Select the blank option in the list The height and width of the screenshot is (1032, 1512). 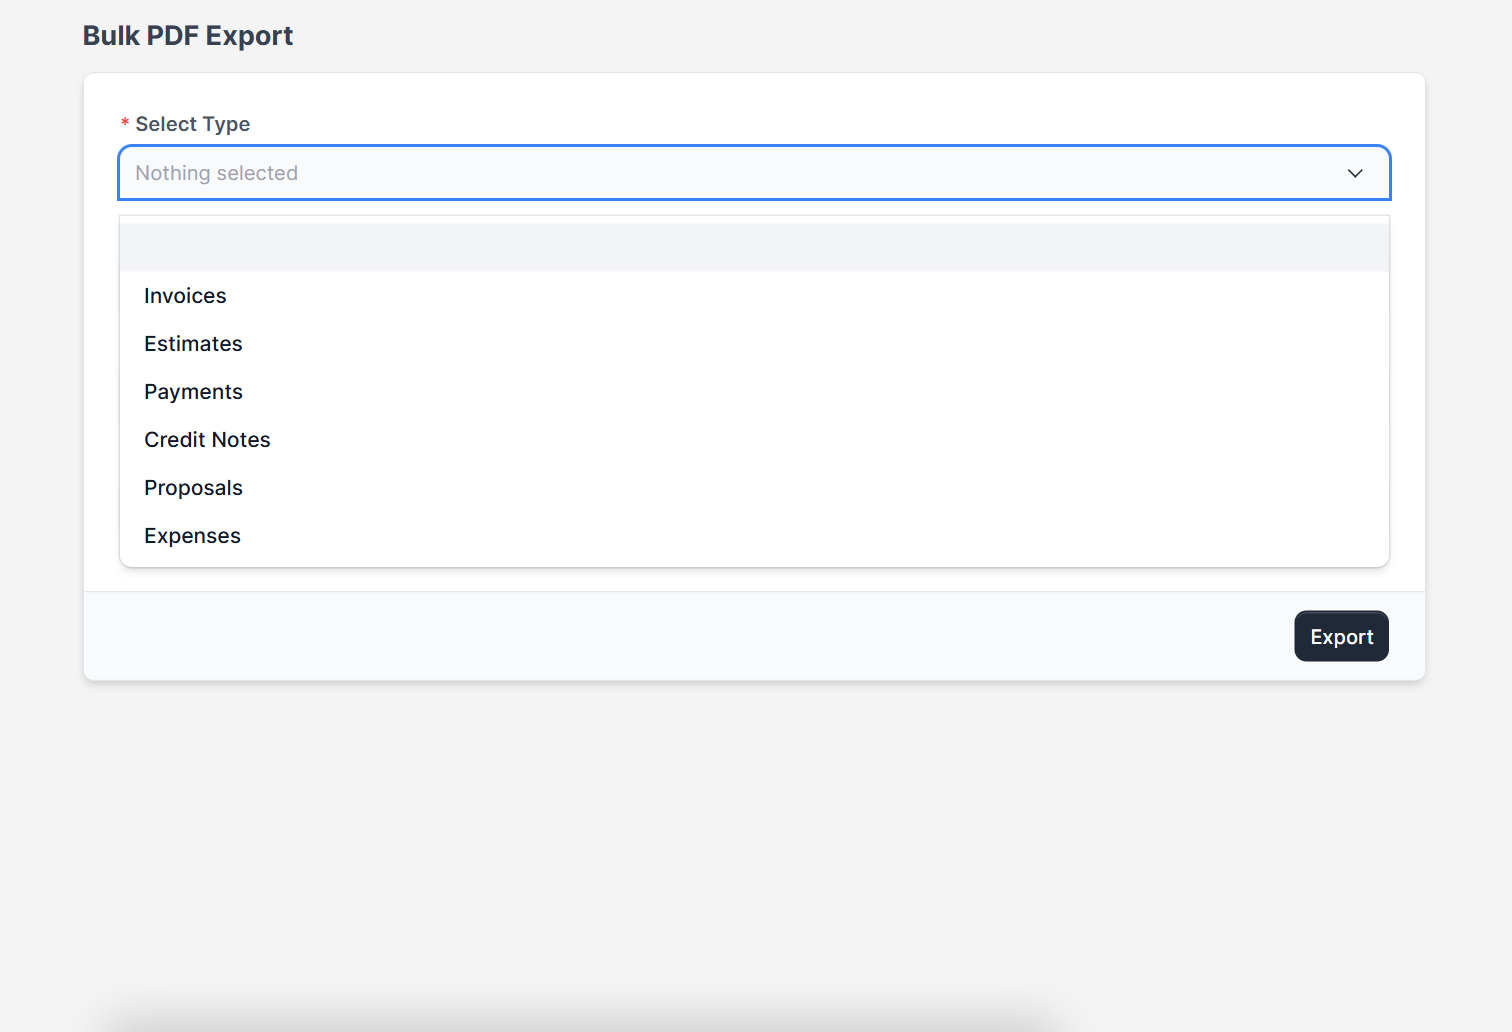coord(754,248)
